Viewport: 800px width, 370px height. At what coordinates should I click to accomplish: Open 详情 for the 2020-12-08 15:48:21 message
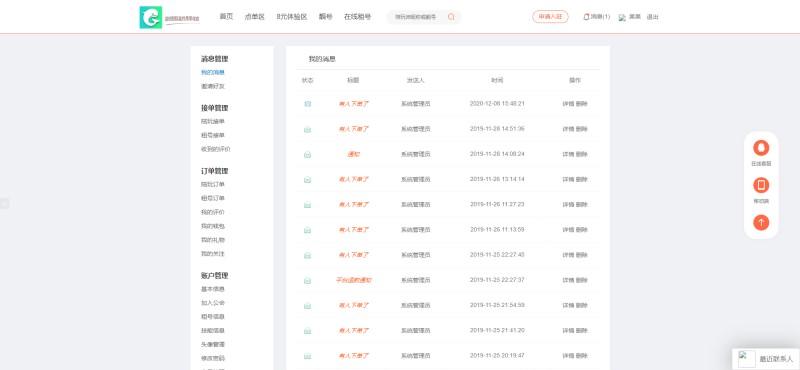click(568, 104)
